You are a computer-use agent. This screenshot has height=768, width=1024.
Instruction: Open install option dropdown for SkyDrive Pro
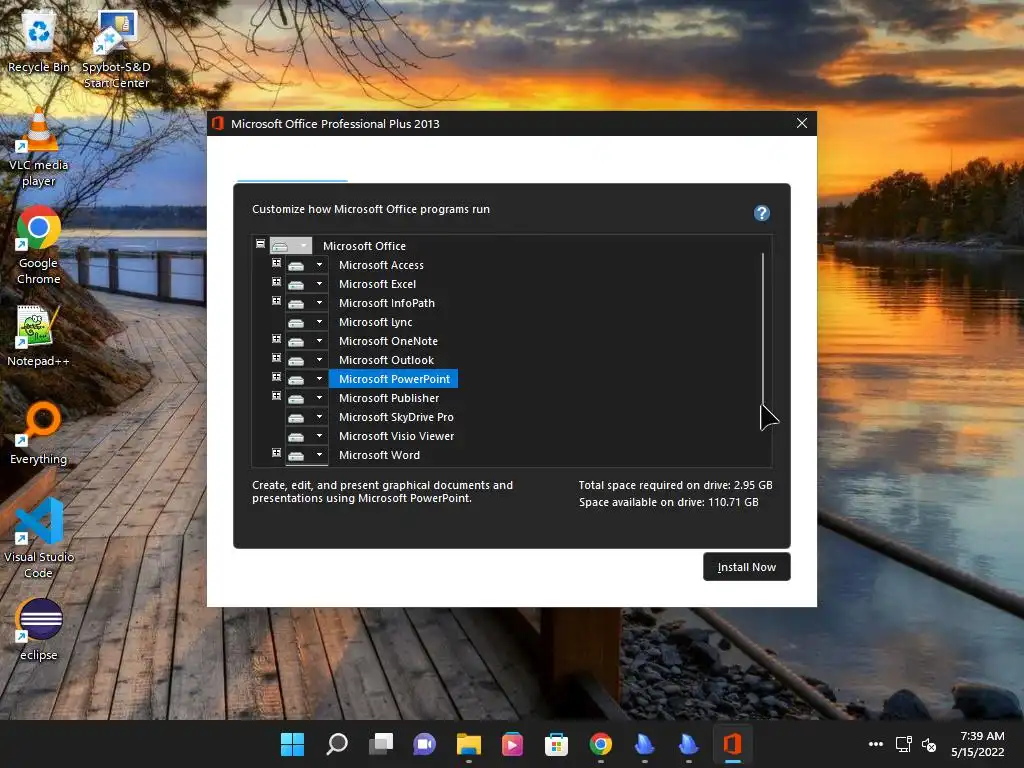tap(307, 417)
